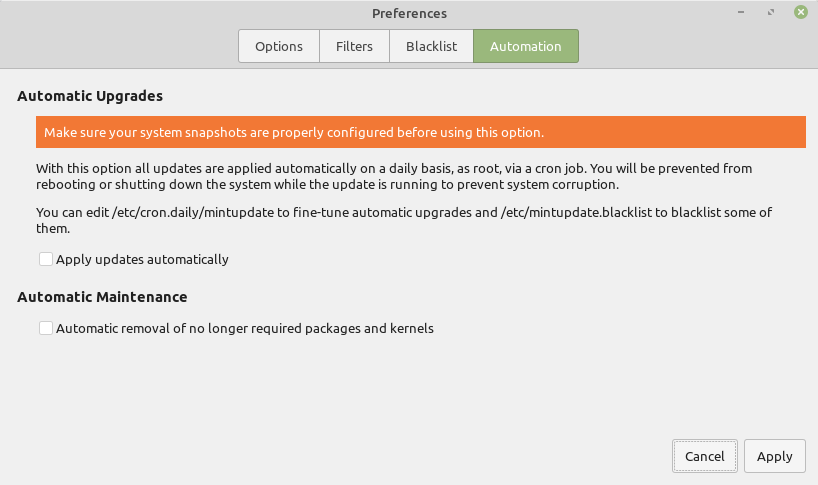Switch to the Options tab
Screen dimensions: 818x485
point(279,46)
